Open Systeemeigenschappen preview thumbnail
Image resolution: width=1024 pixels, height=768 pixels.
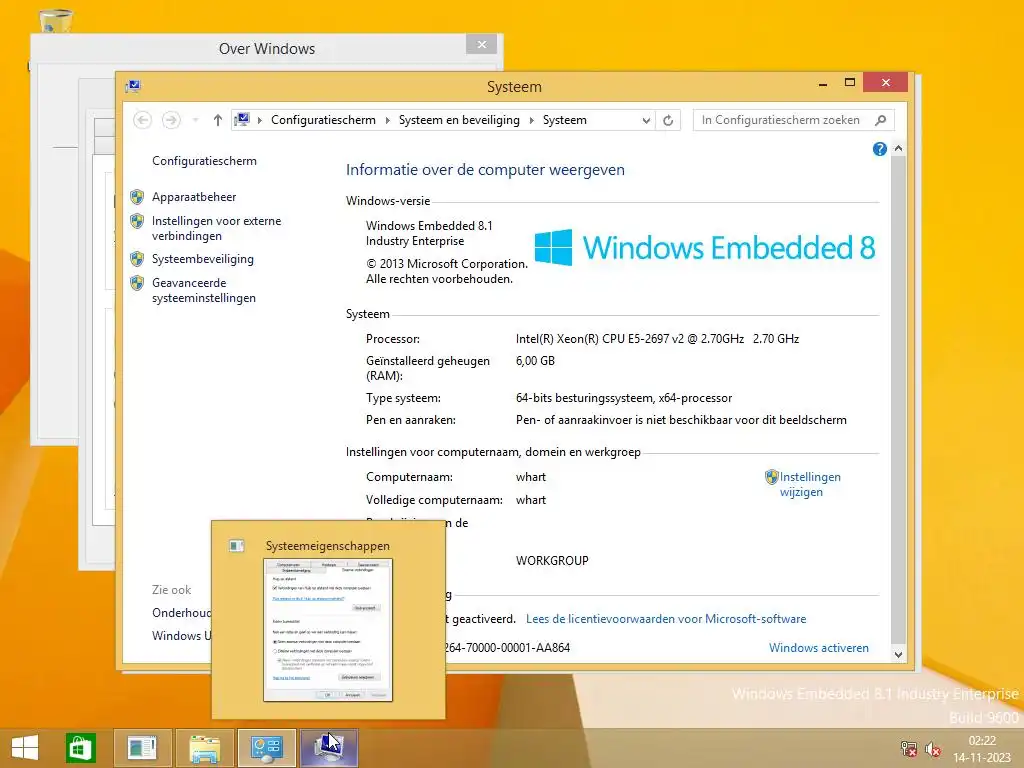[x=328, y=630]
